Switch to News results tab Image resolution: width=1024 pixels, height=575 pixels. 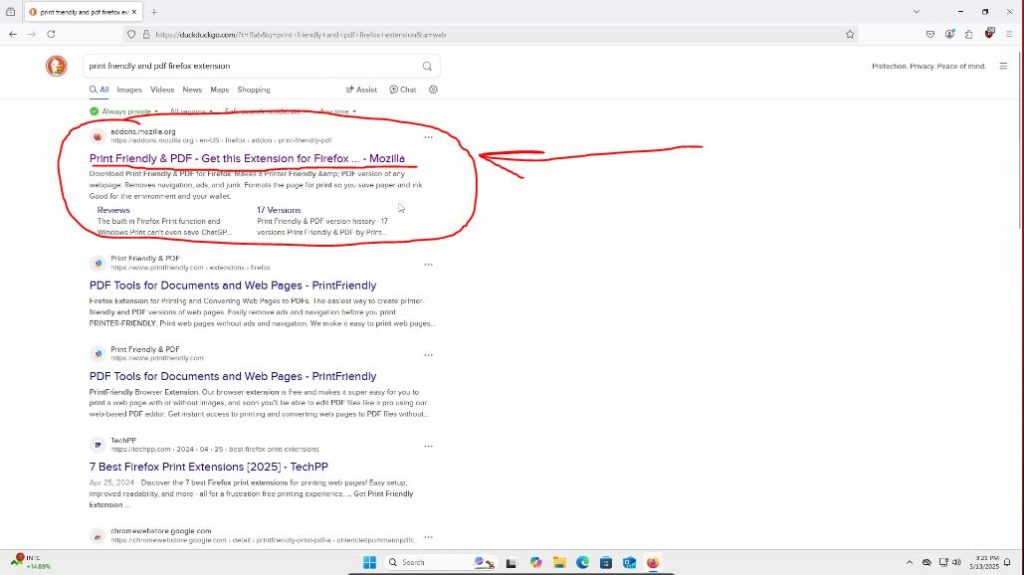[192, 90]
